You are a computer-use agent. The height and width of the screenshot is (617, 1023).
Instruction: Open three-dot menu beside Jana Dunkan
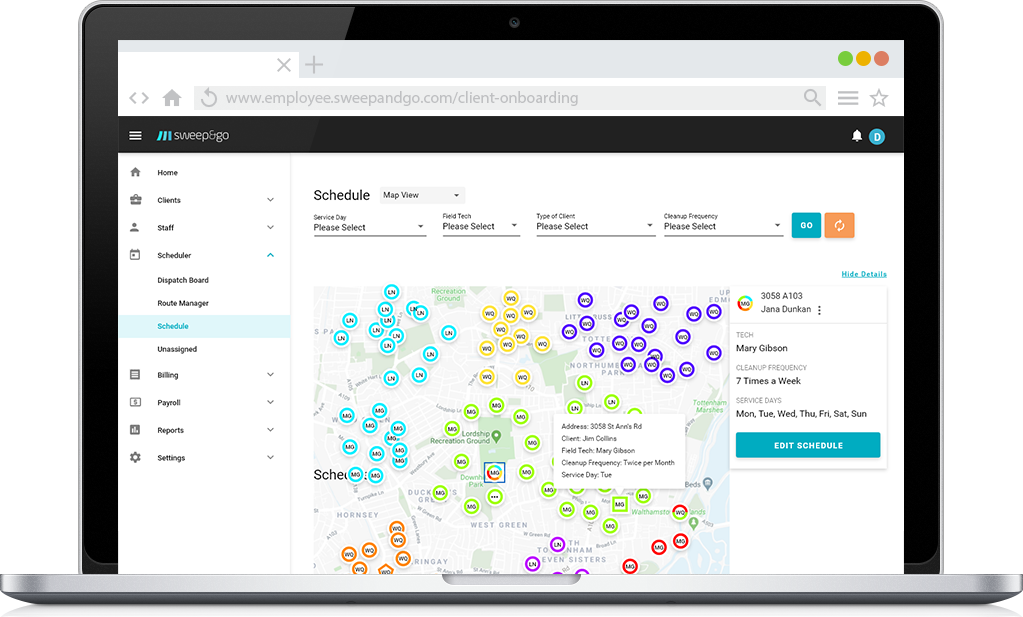(x=819, y=310)
